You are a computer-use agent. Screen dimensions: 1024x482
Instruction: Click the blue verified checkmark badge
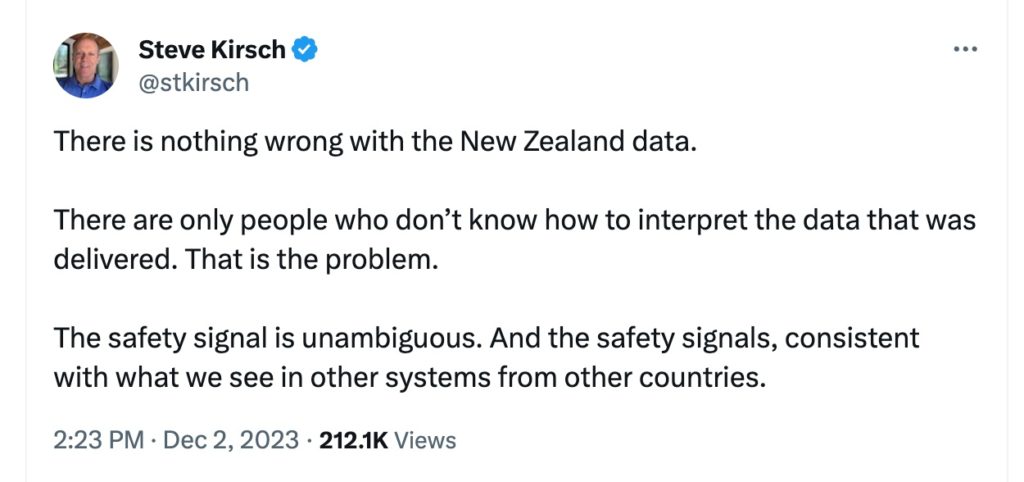tap(305, 49)
